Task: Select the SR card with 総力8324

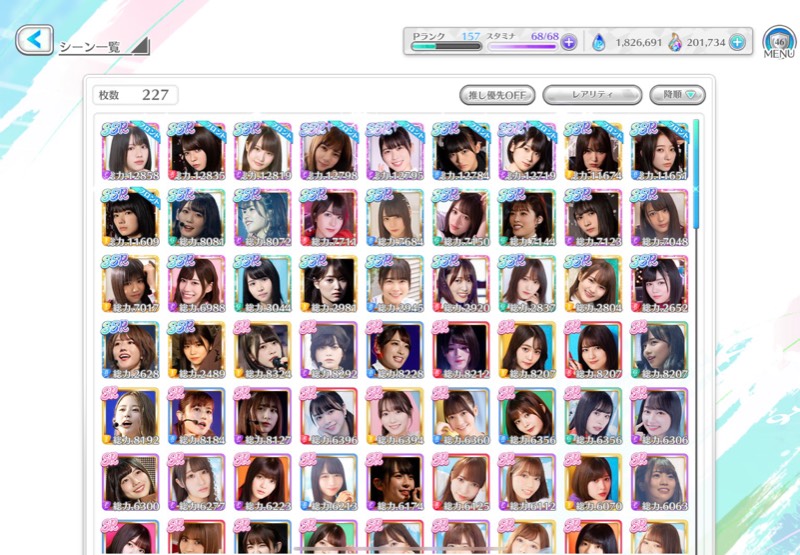Action: (263, 350)
